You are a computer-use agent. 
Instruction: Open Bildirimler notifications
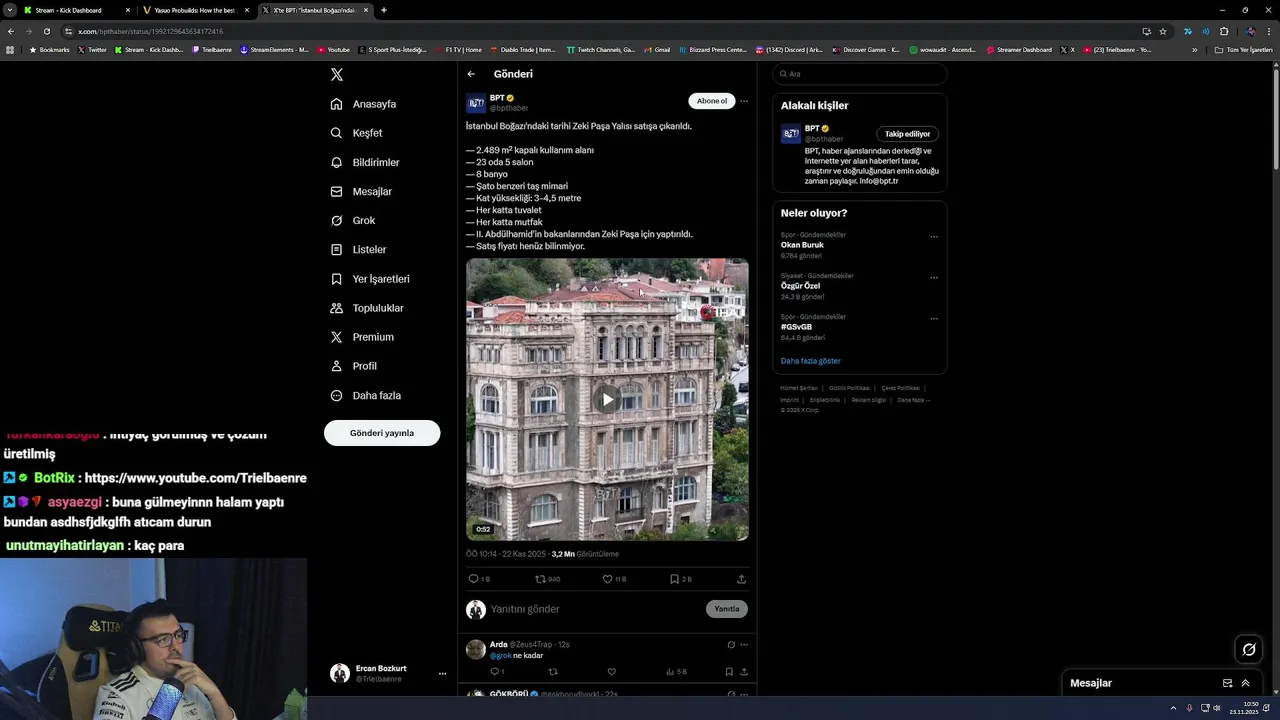[365, 162]
